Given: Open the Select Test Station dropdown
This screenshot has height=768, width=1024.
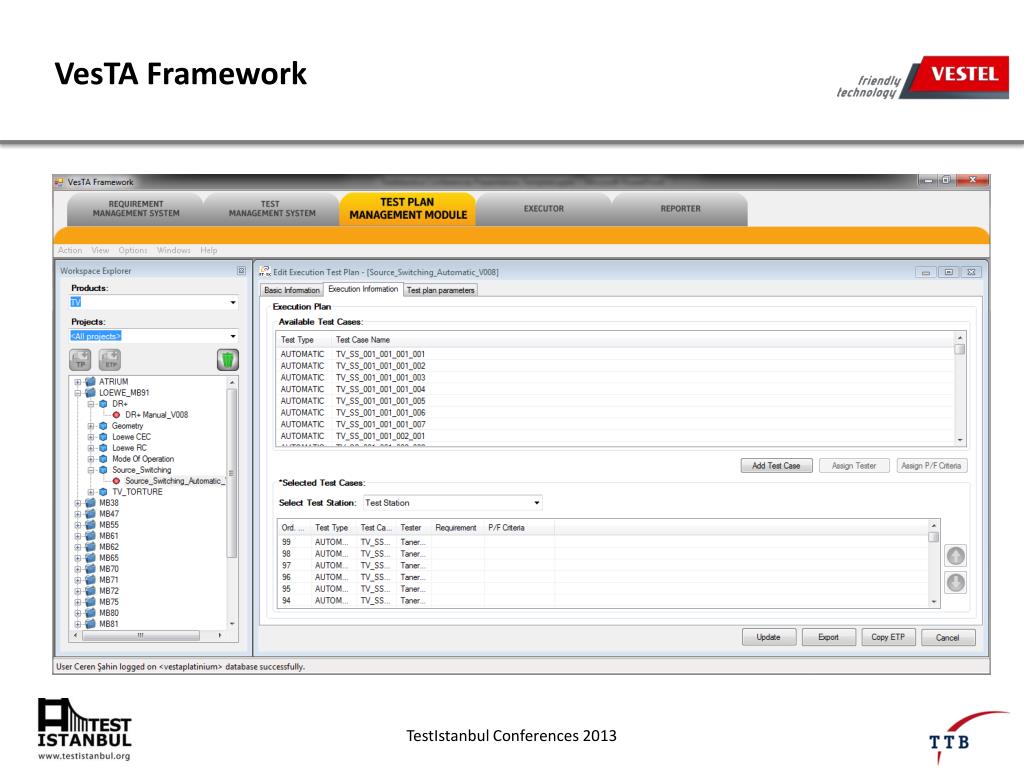Looking at the screenshot, I should pos(537,503).
